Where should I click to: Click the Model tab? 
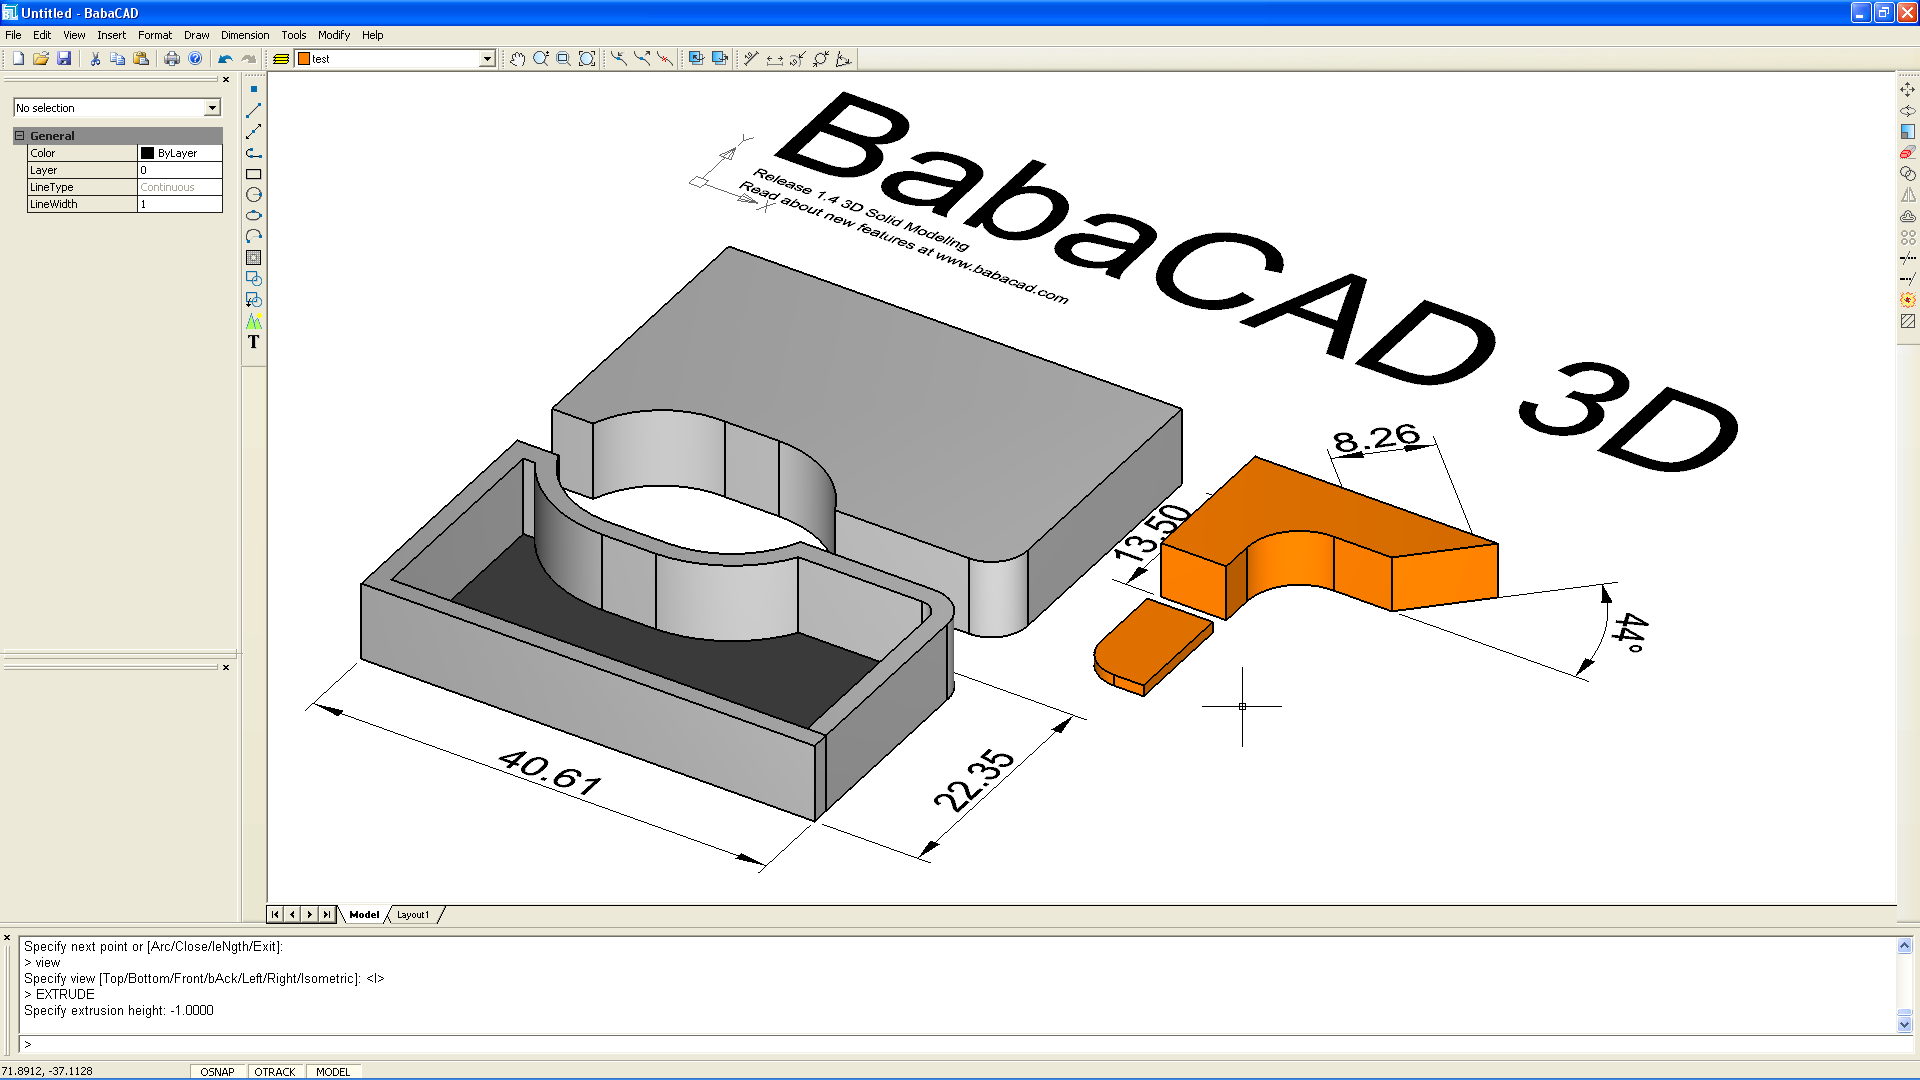(364, 914)
